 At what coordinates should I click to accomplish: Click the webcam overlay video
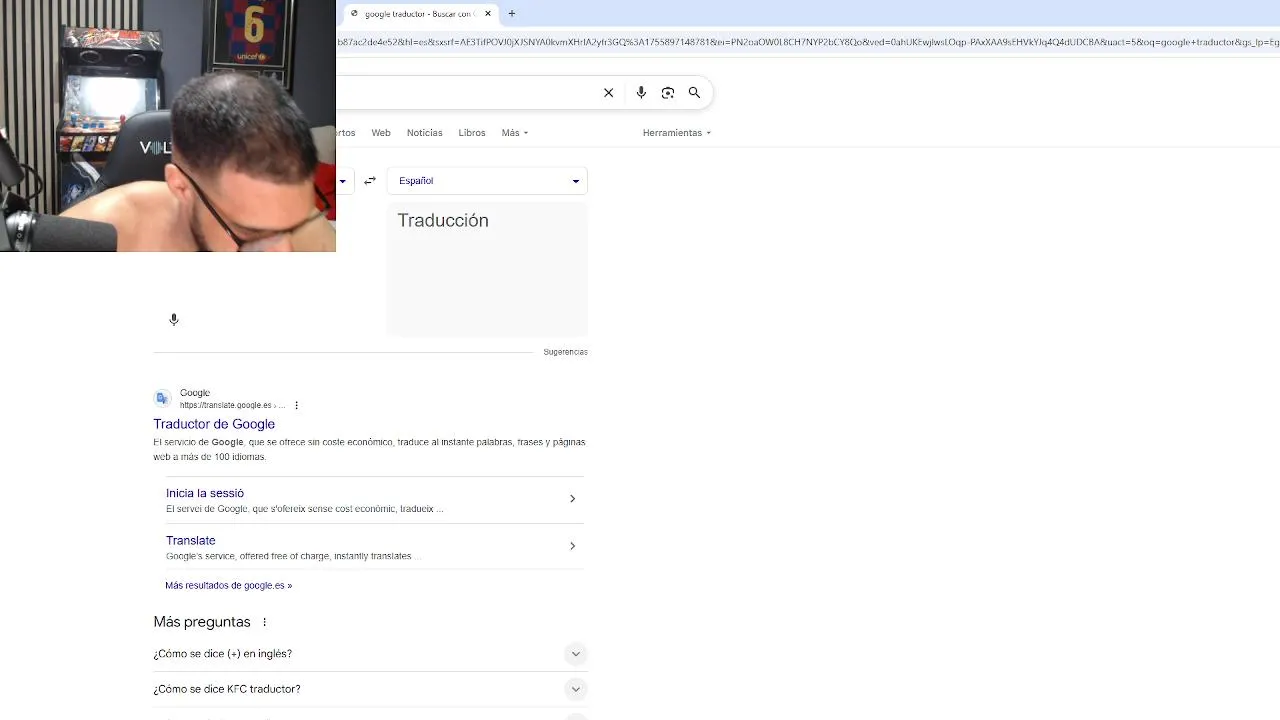[168, 126]
